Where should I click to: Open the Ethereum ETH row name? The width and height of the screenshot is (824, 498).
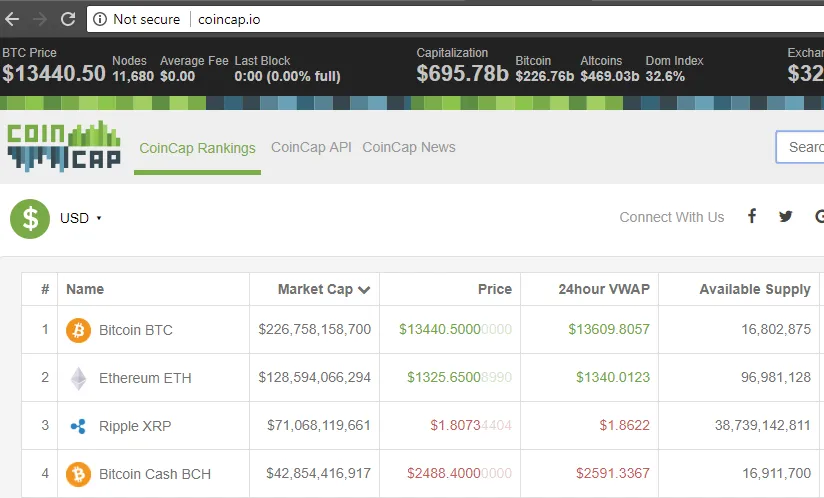point(145,378)
